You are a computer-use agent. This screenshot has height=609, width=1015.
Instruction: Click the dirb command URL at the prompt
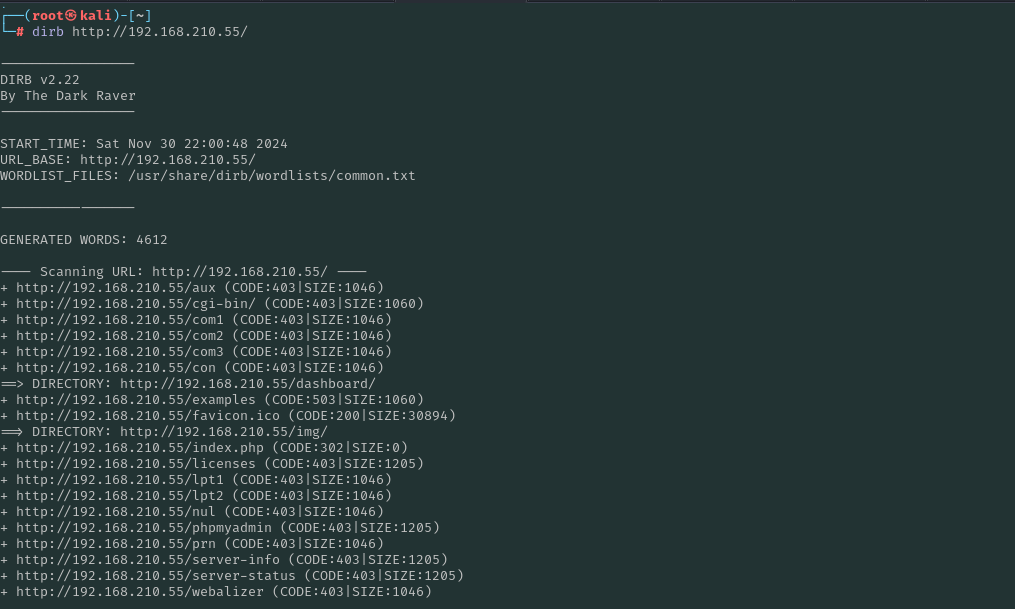click(x=159, y=32)
